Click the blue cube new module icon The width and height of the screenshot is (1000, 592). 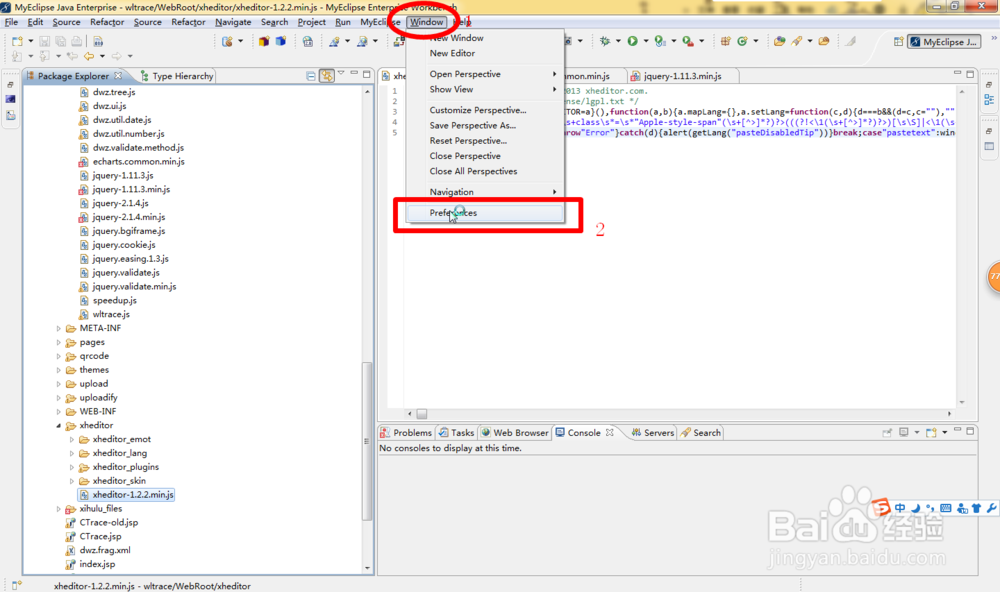(x=281, y=41)
